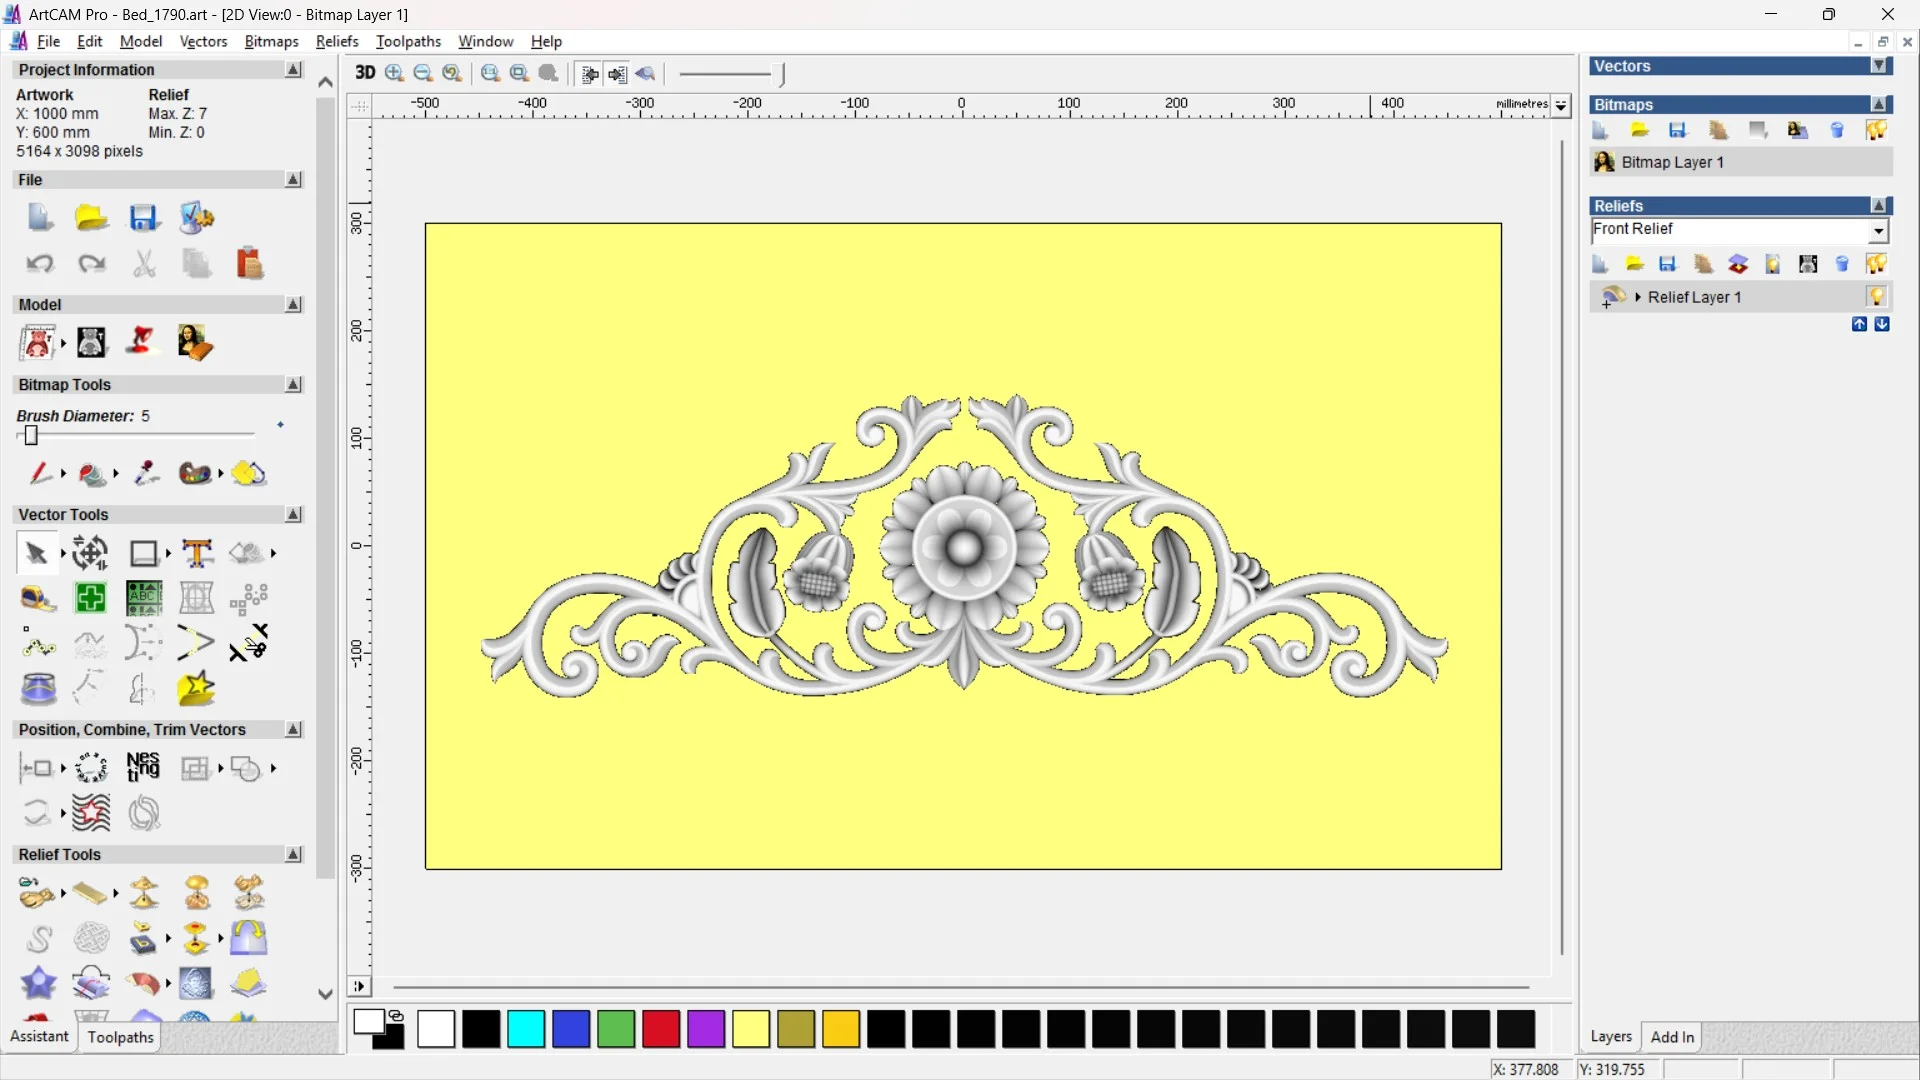Select the bitmap Paint brush tool
The image size is (1920, 1080).
[x=40, y=473]
